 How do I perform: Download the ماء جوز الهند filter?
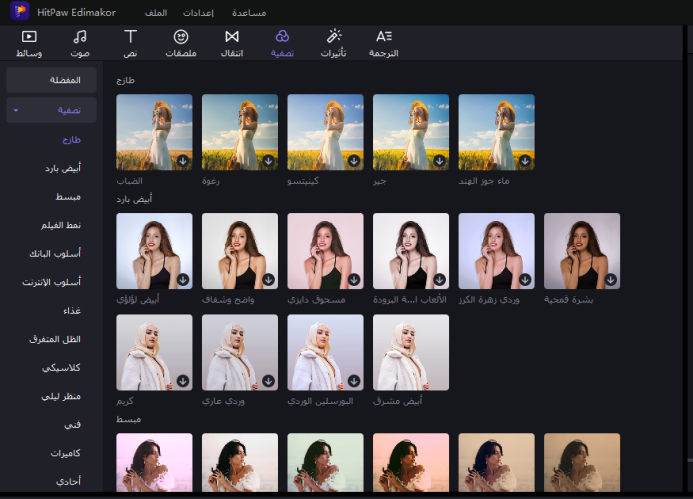525,161
